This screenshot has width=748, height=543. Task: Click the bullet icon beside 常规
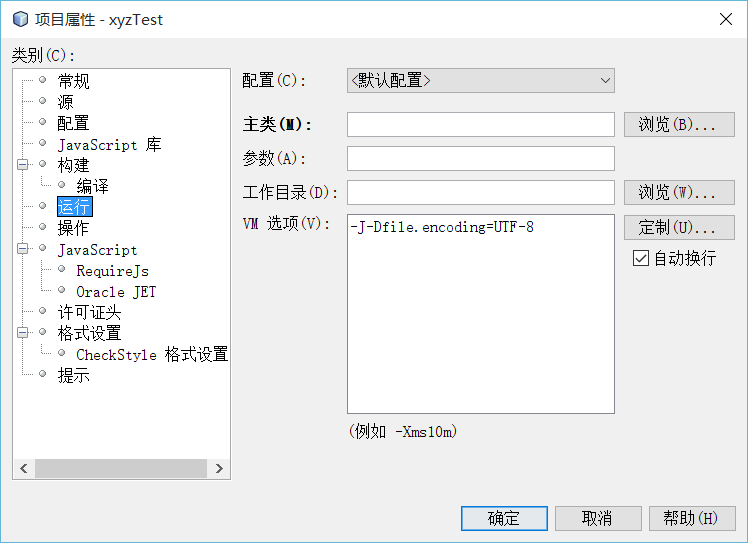click(x=42, y=81)
